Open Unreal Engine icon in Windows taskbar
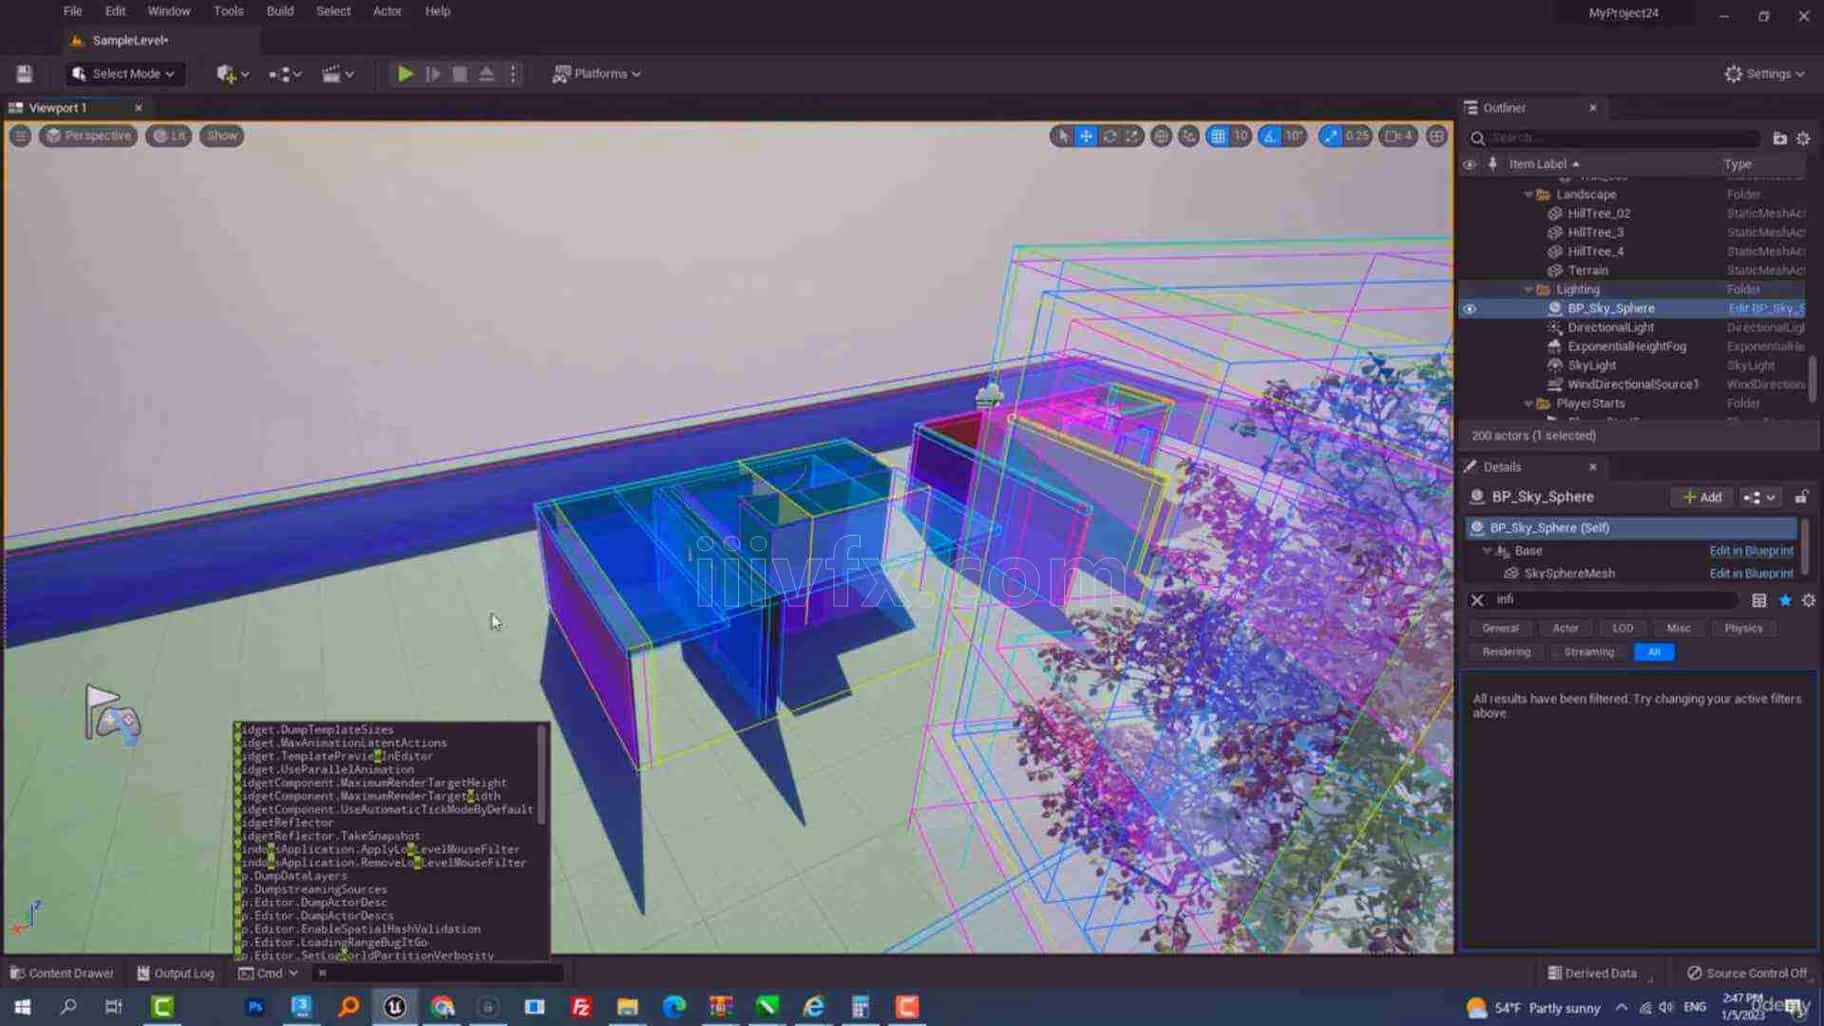The width and height of the screenshot is (1824, 1026). pyautogui.click(x=395, y=1007)
